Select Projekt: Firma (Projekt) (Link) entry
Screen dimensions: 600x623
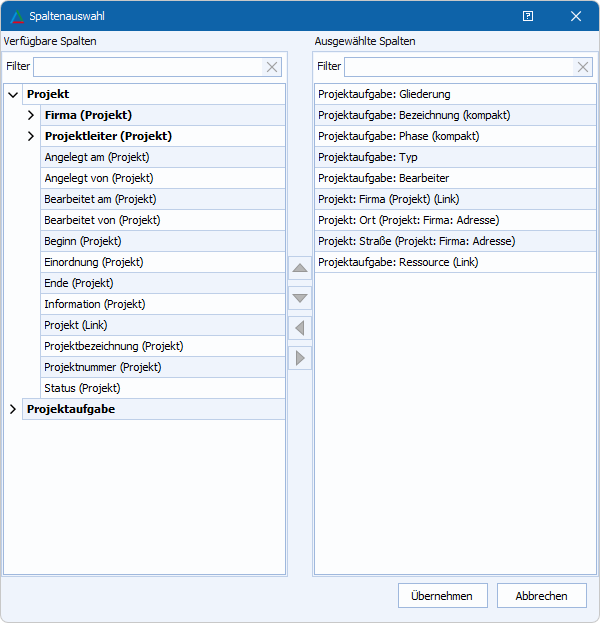point(388,199)
